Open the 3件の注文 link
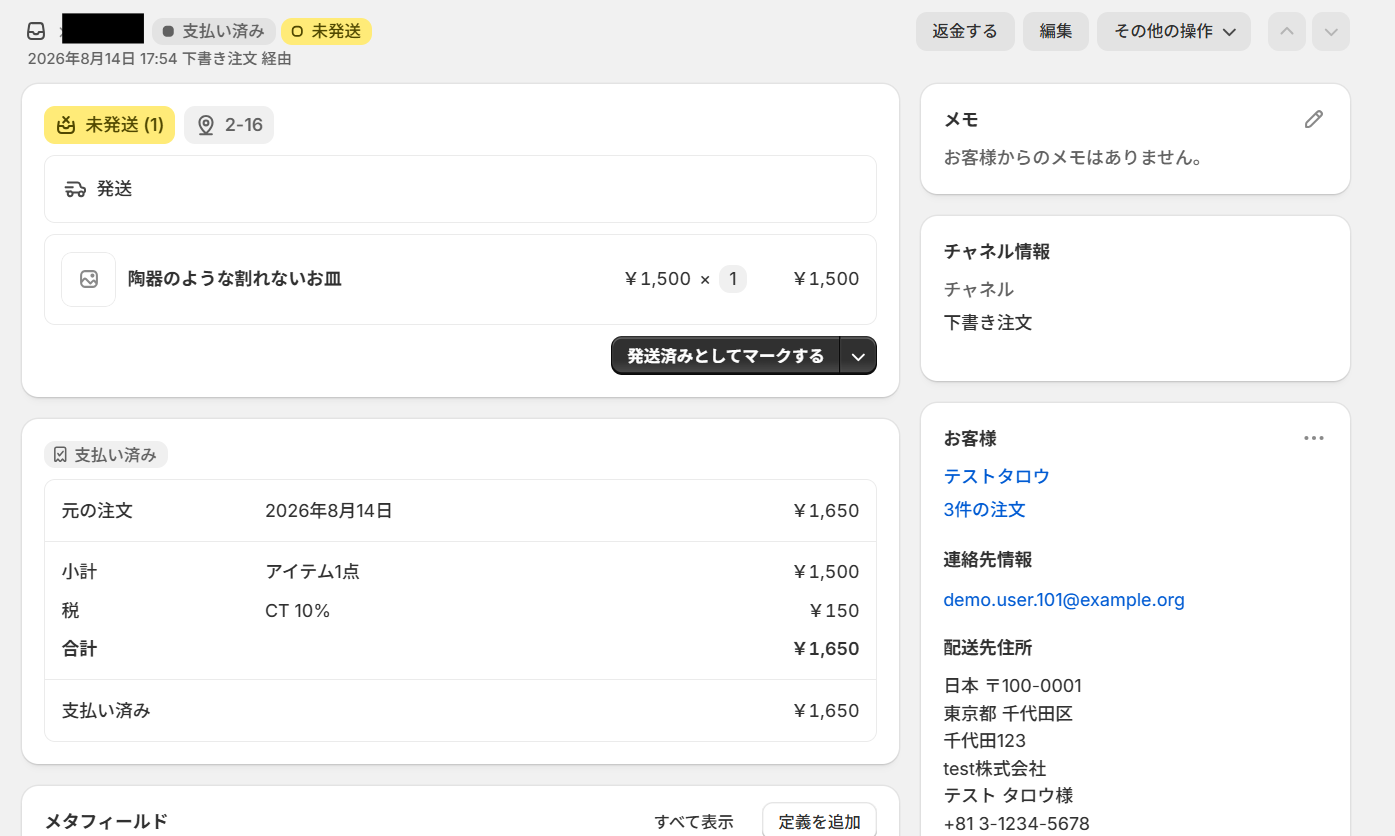The image size is (1395, 836). point(985,510)
